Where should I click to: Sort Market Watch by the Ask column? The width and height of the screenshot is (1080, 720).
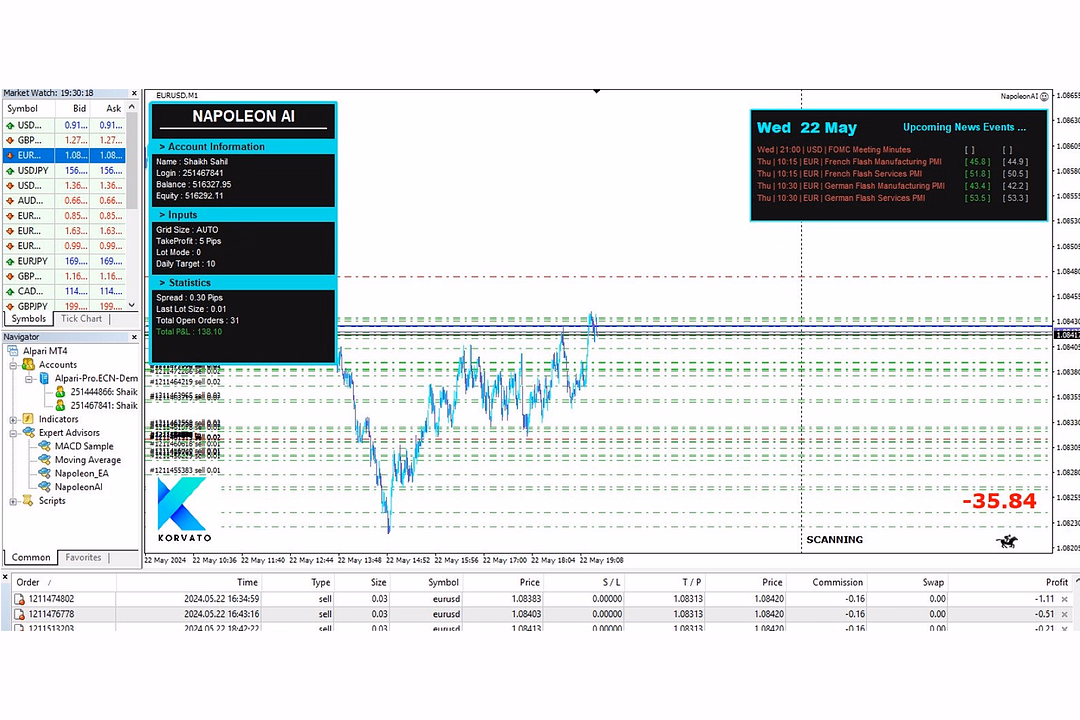point(107,108)
